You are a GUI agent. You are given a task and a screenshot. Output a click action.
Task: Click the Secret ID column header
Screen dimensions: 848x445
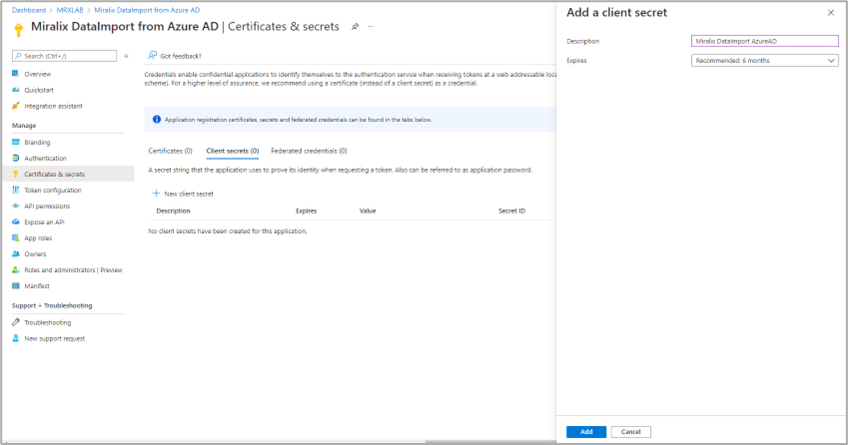[512, 211]
